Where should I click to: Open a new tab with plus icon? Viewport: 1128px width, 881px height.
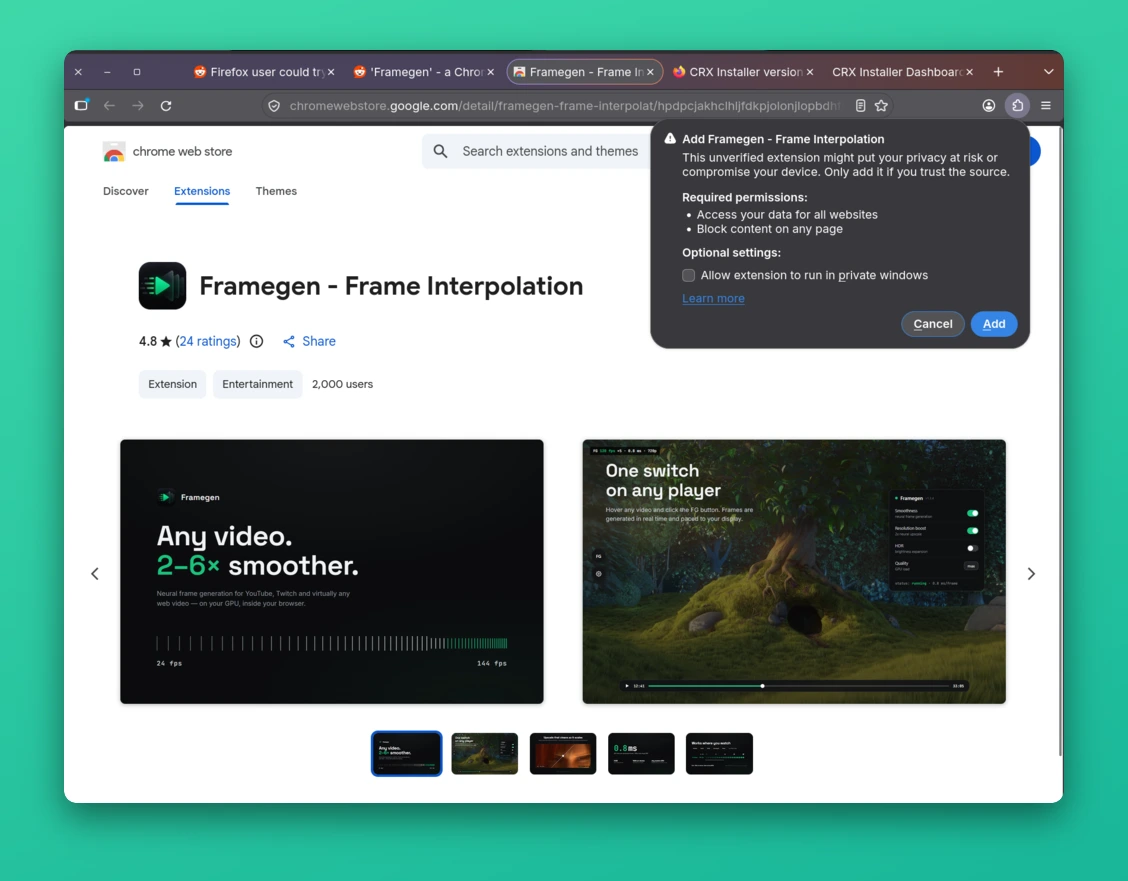[999, 72]
